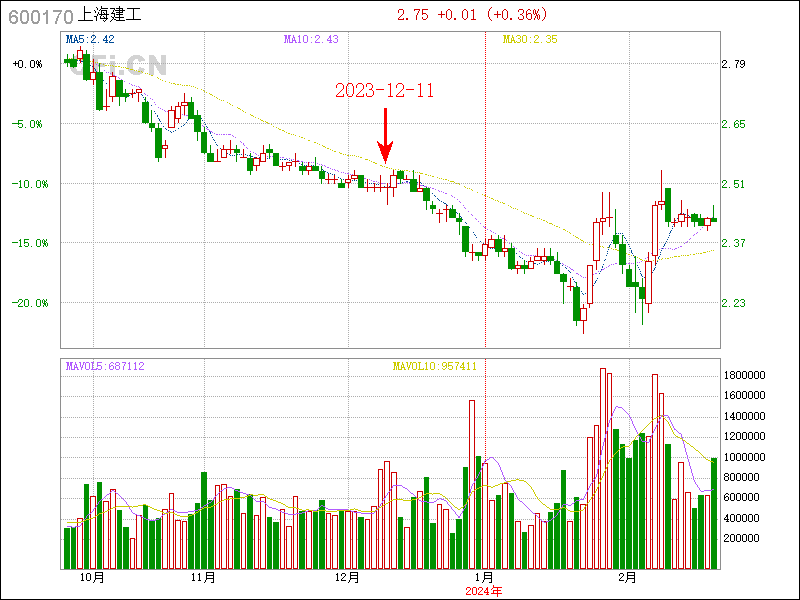Select the 1月 label on the time axis

484,578
